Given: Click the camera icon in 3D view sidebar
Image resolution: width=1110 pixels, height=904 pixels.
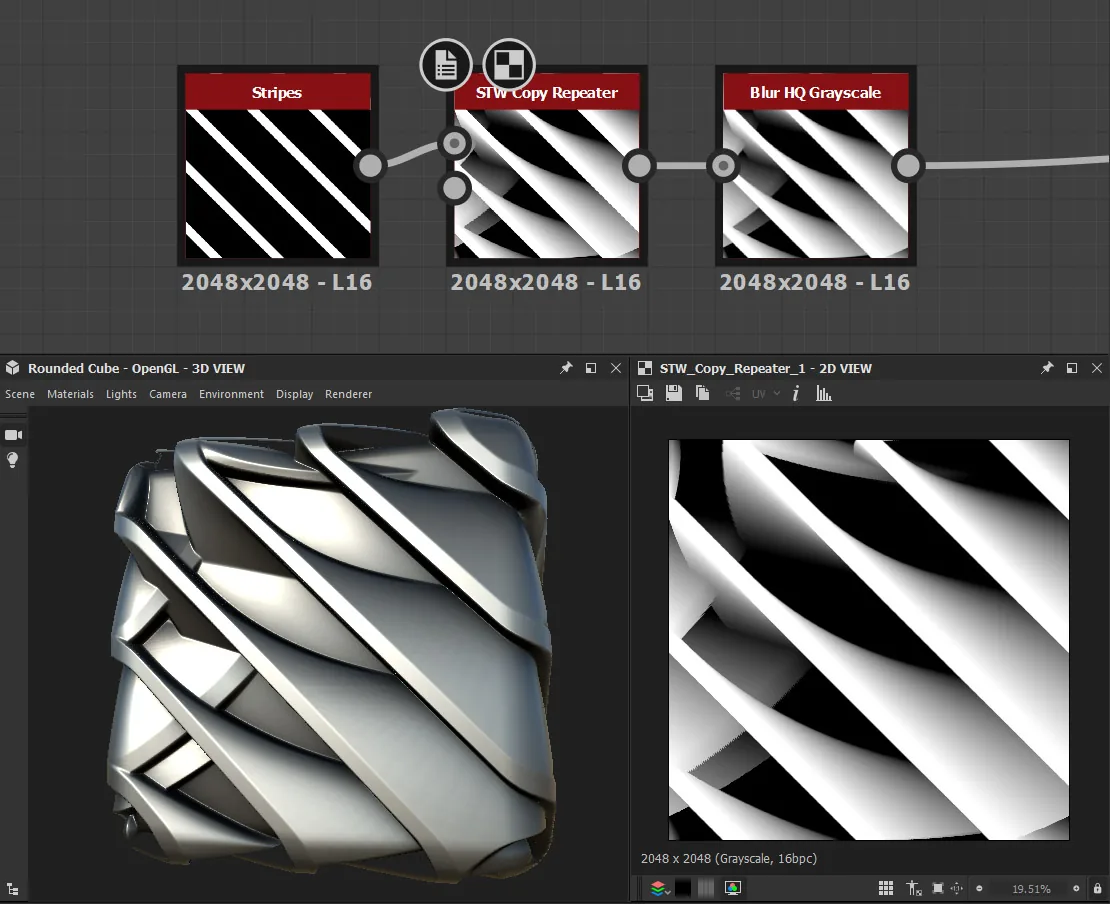Looking at the screenshot, I should (x=13, y=435).
